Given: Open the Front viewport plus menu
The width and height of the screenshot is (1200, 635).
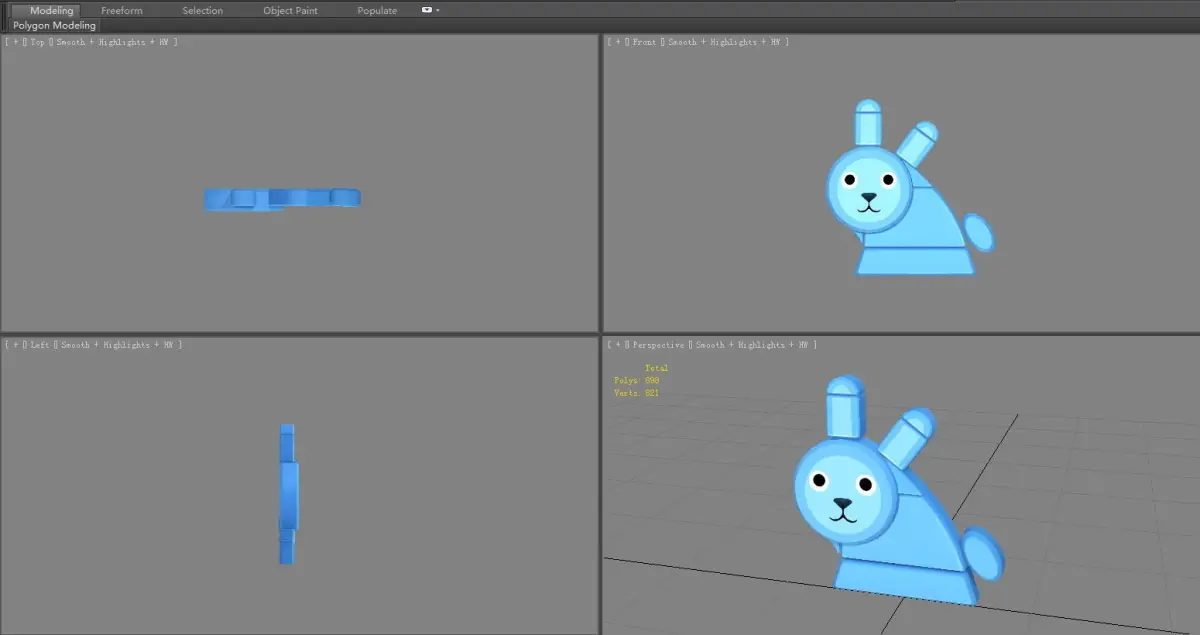Looking at the screenshot, I should pyautogui.click(x=620, y=42).
